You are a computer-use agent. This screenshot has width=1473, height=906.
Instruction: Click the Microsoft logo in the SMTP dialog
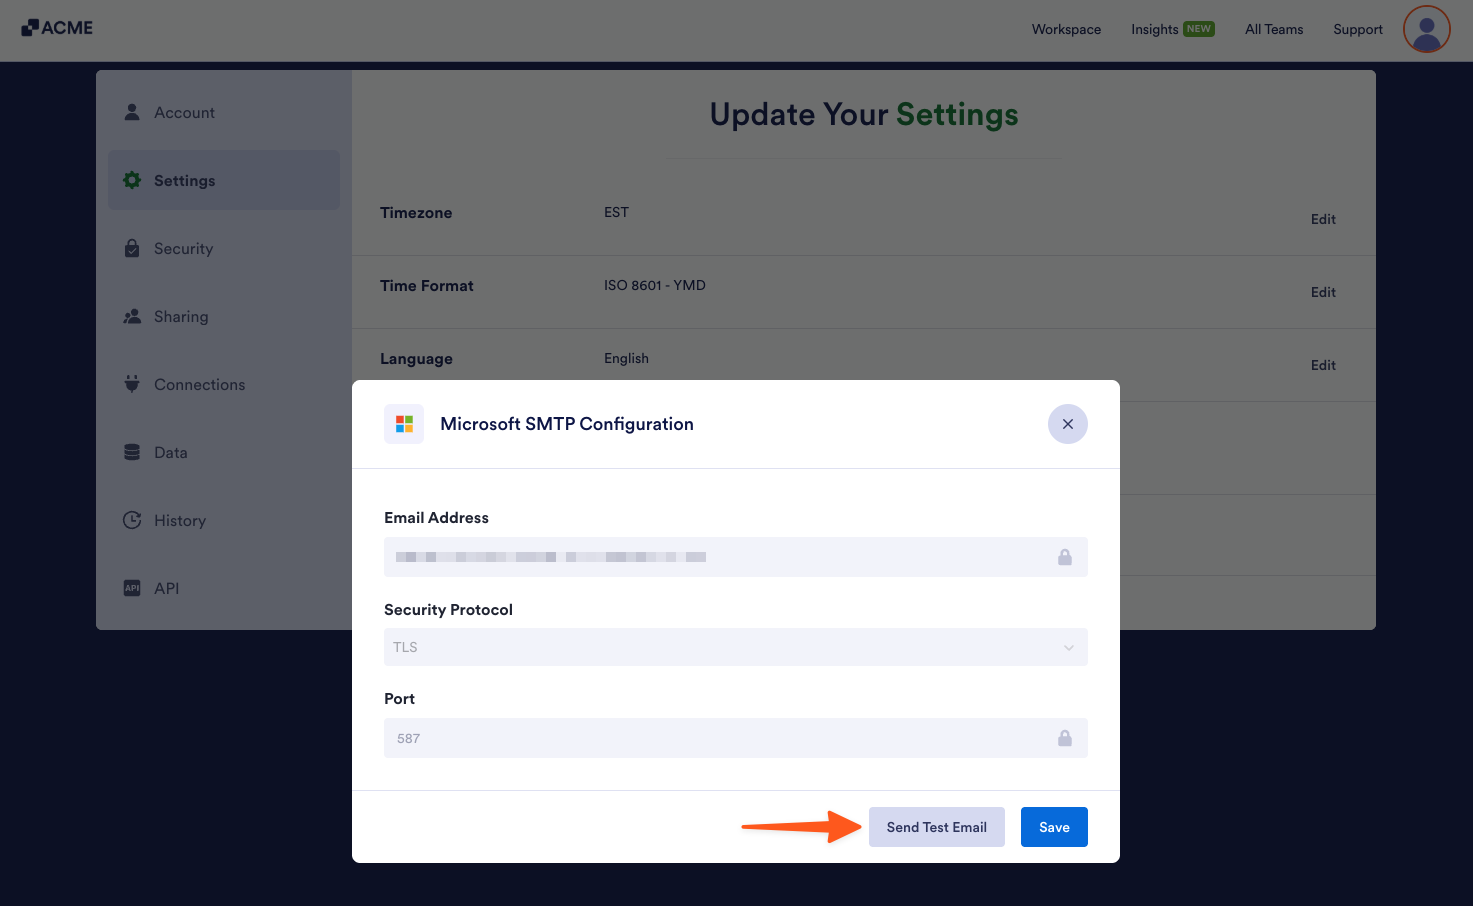pyautogui.click(x=404, y=424)
